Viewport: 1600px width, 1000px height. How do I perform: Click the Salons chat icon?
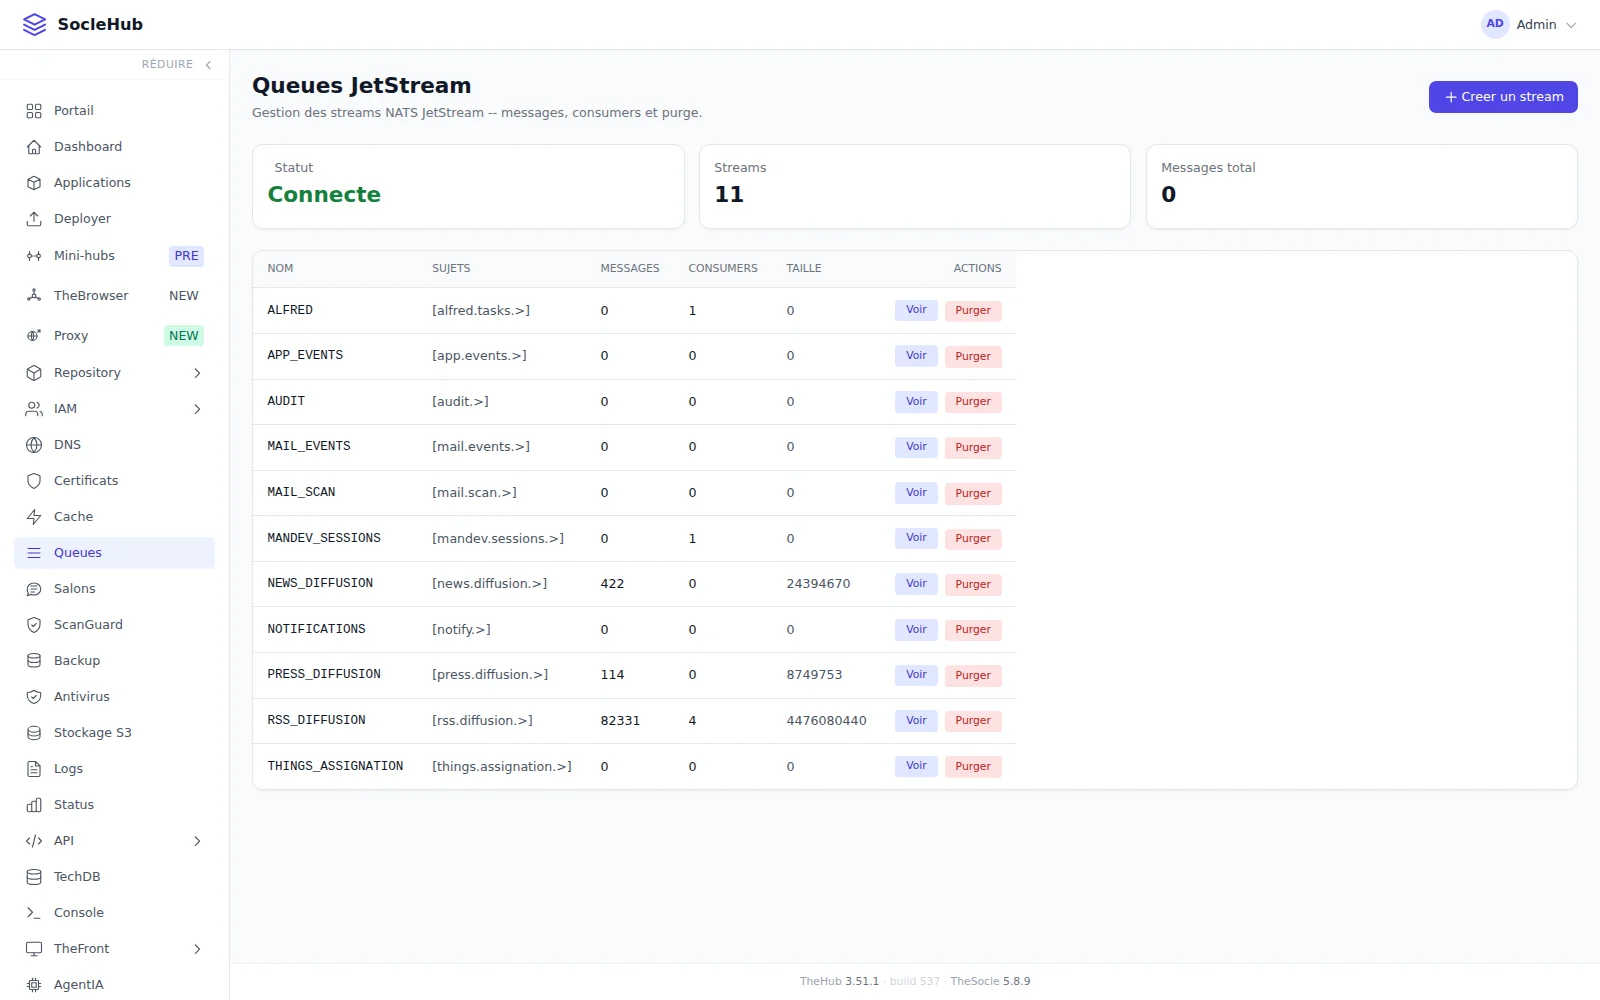coord(34,589)
